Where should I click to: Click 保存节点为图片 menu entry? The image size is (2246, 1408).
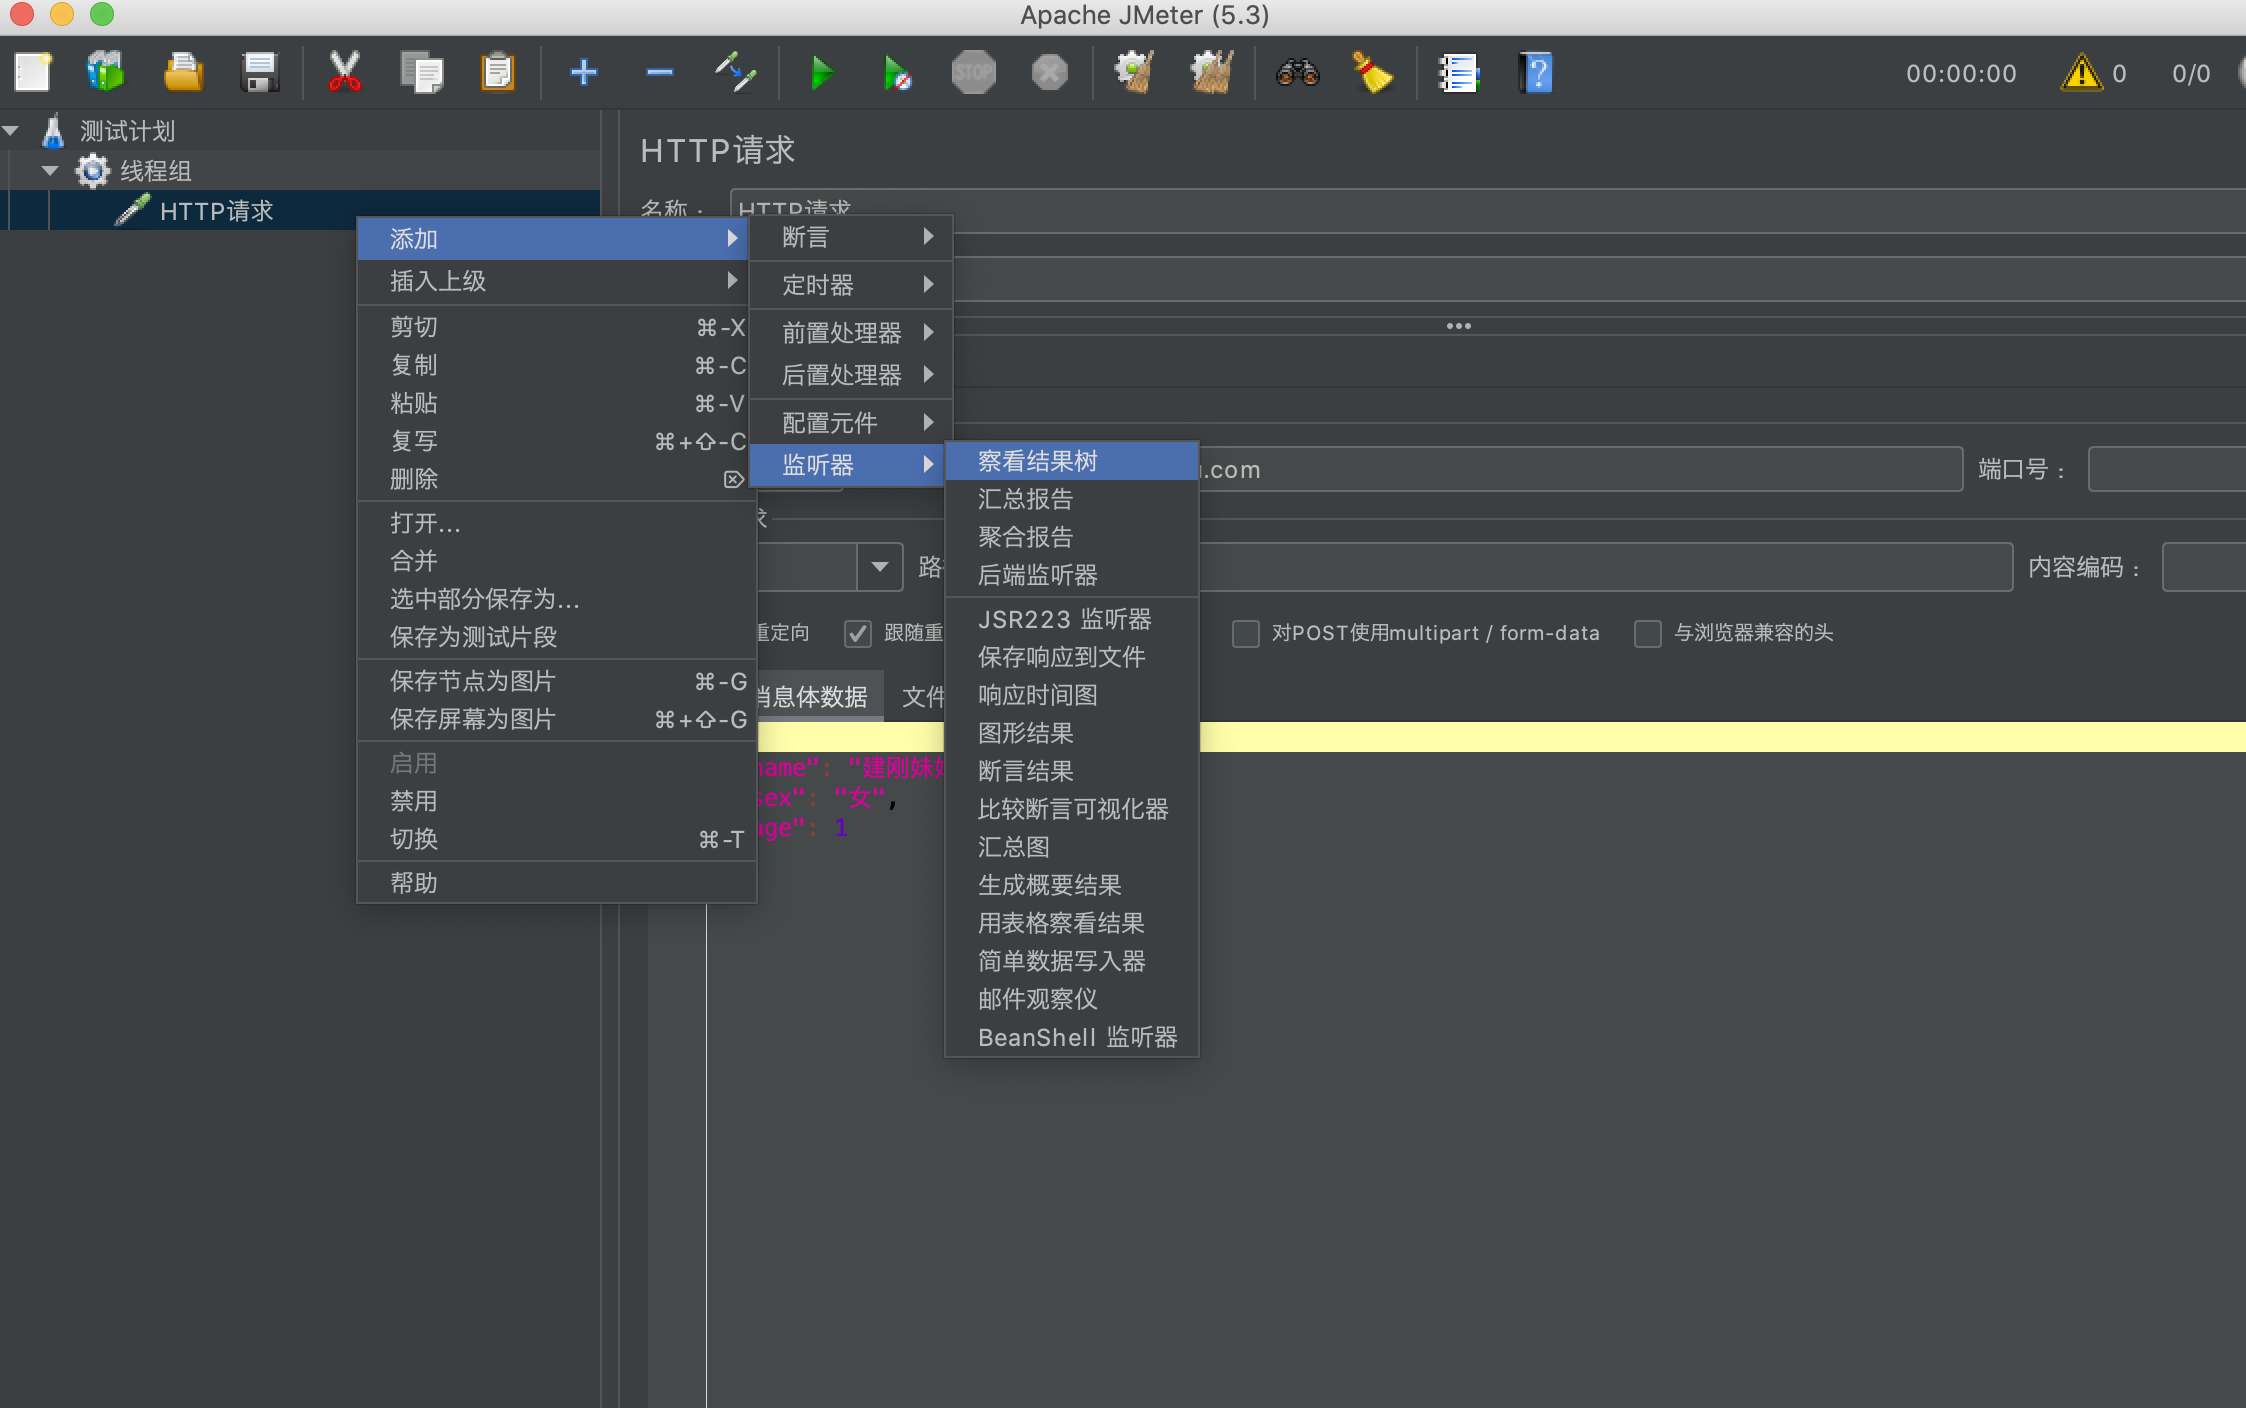tap(557, 681)
